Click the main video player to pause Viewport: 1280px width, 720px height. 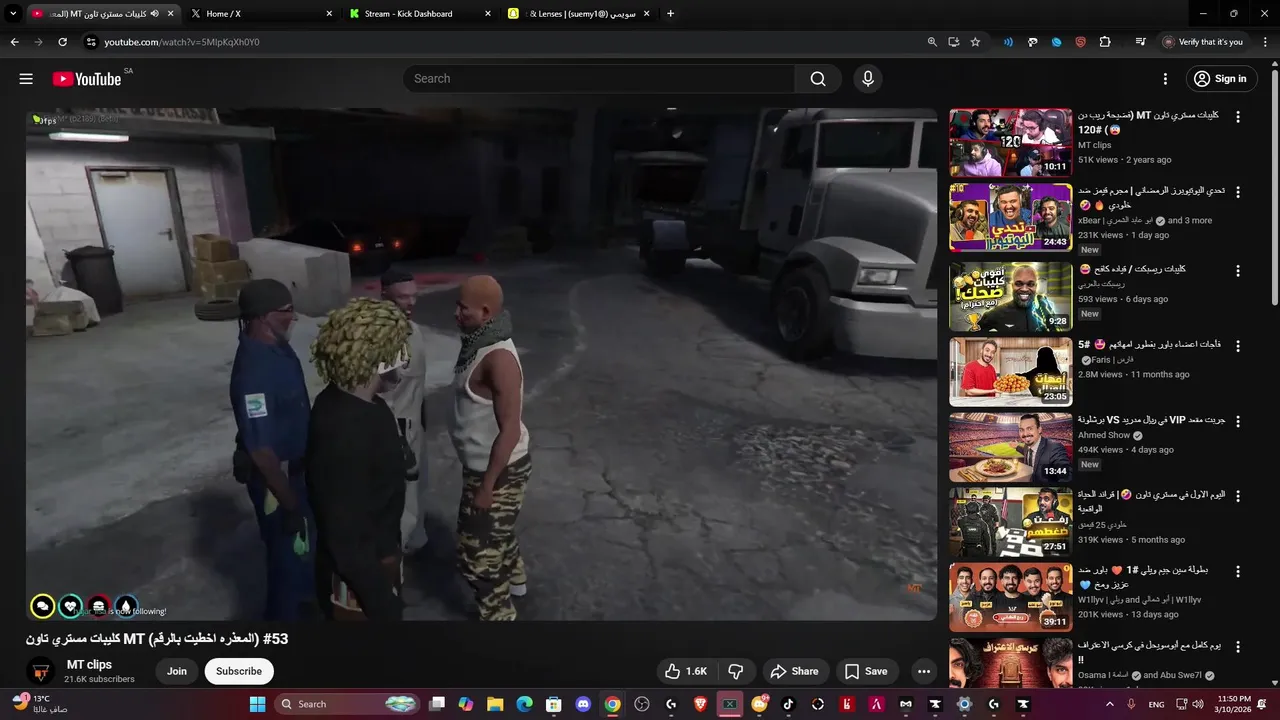(481, 364)
